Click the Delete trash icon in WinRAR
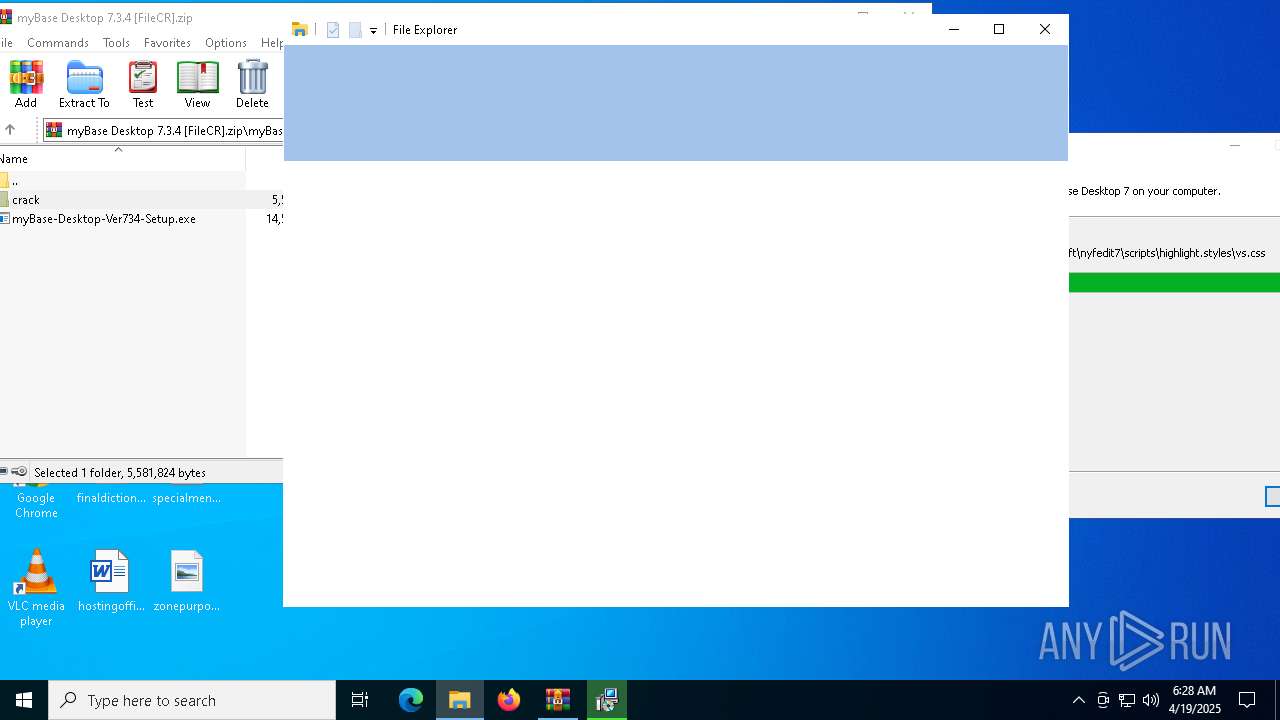 click(252, 84)
